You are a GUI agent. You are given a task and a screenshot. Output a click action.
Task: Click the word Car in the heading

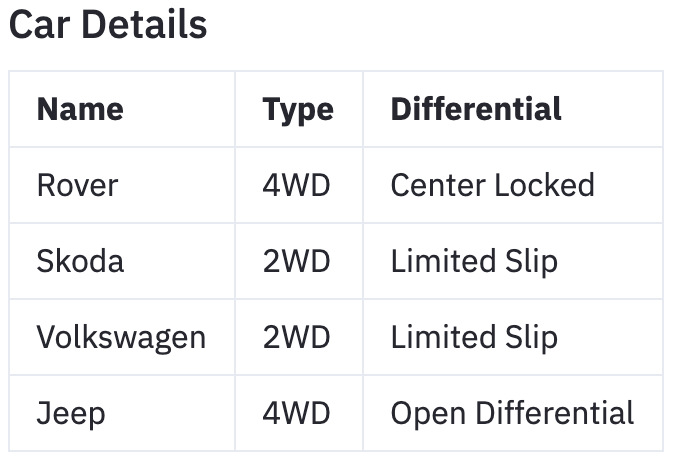(x=40, y=25)
